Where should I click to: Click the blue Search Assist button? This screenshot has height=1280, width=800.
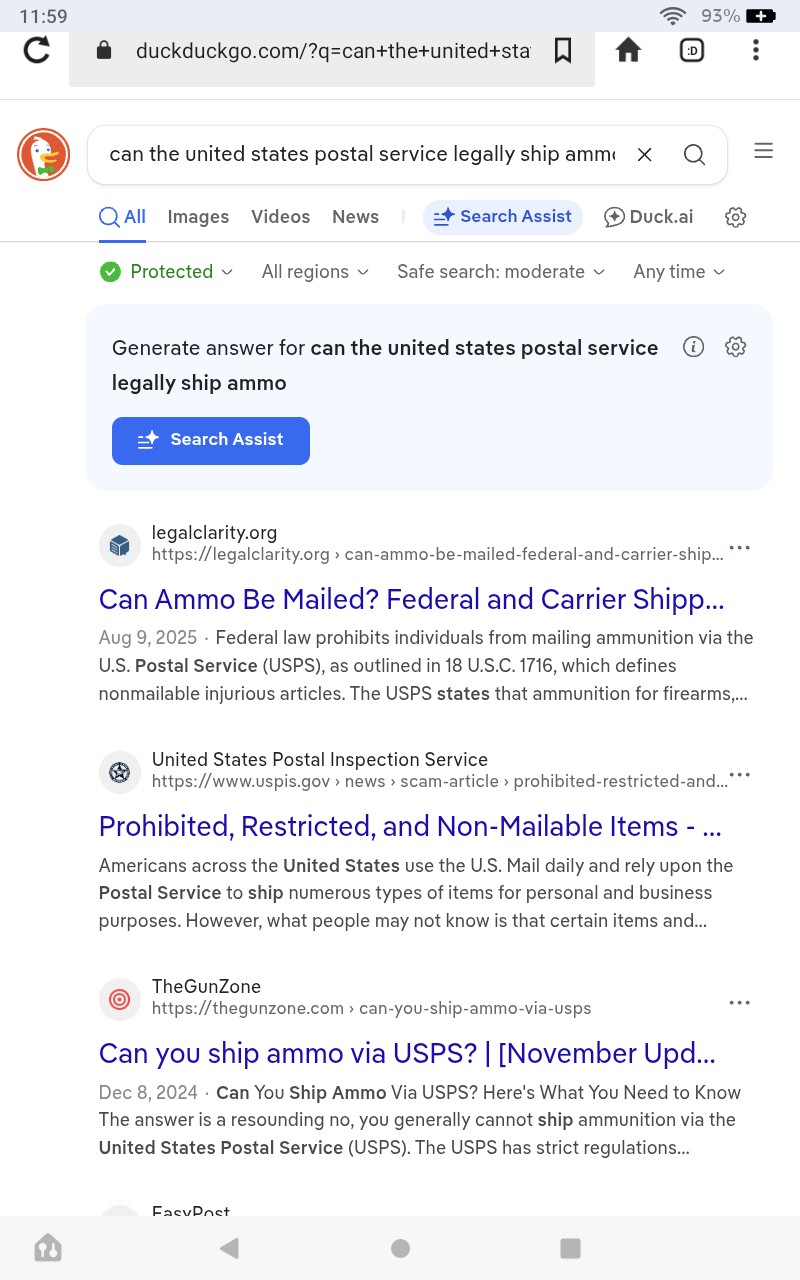coord(211,440)
